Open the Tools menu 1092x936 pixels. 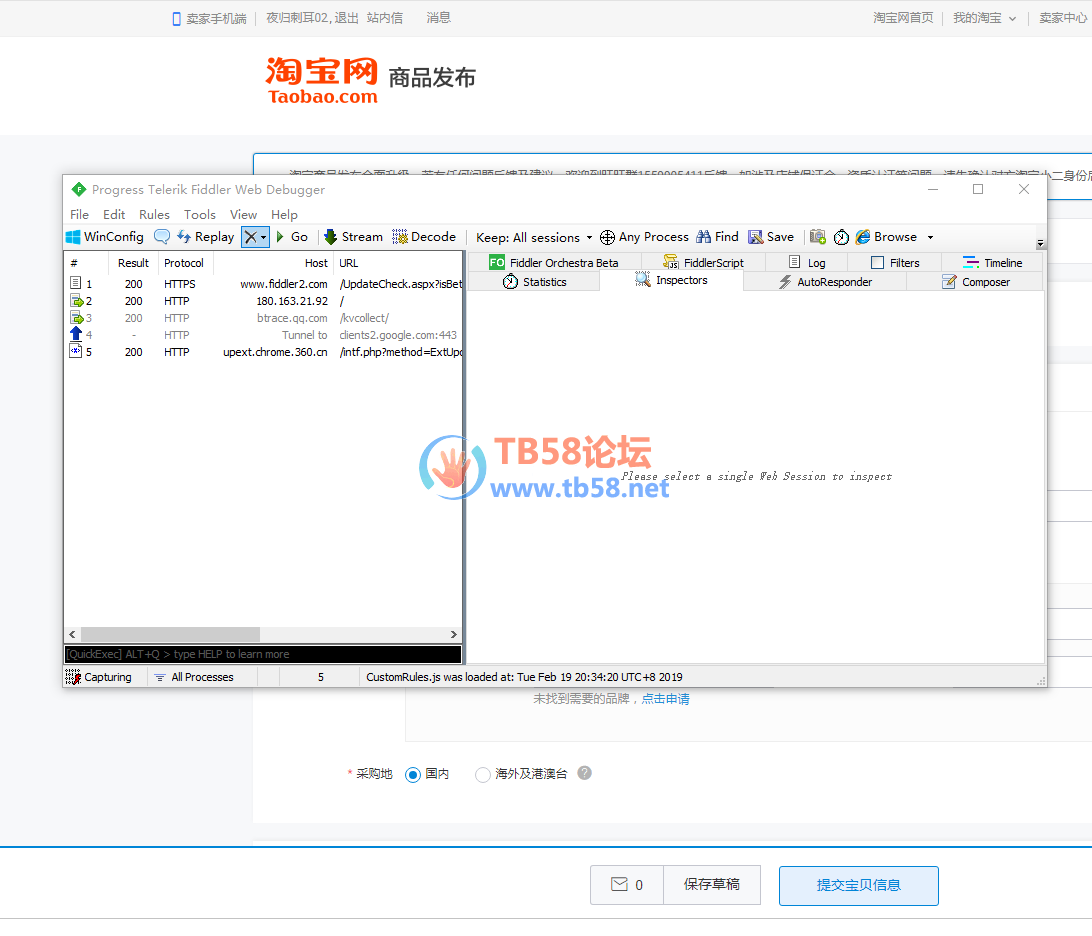pos(200,214)
